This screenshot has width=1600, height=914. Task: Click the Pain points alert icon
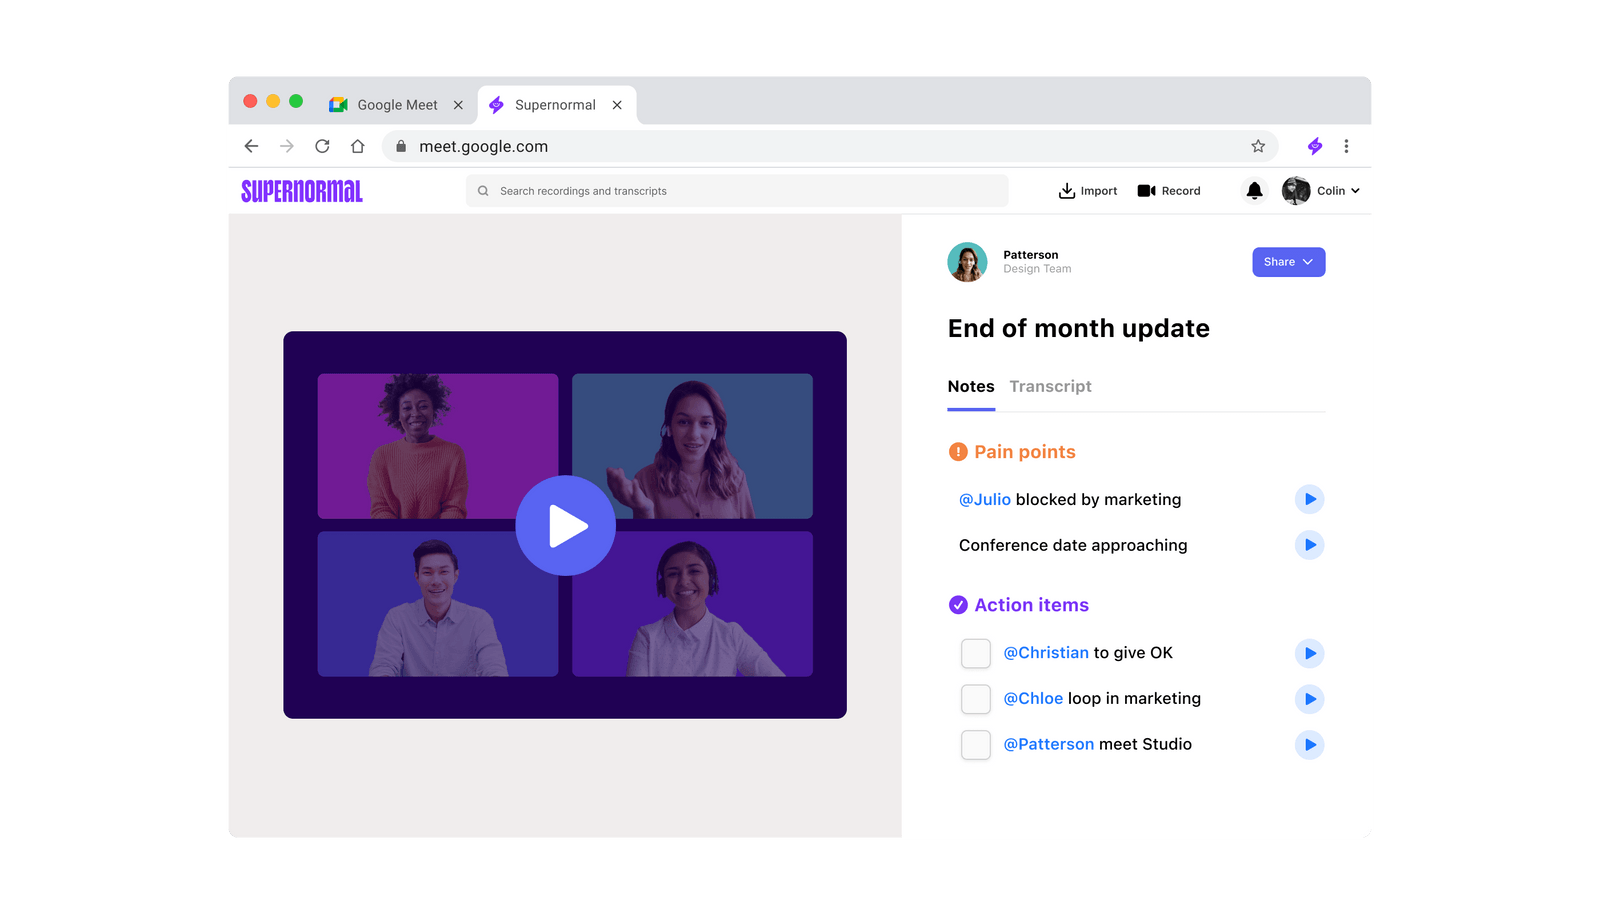(957, 451)
